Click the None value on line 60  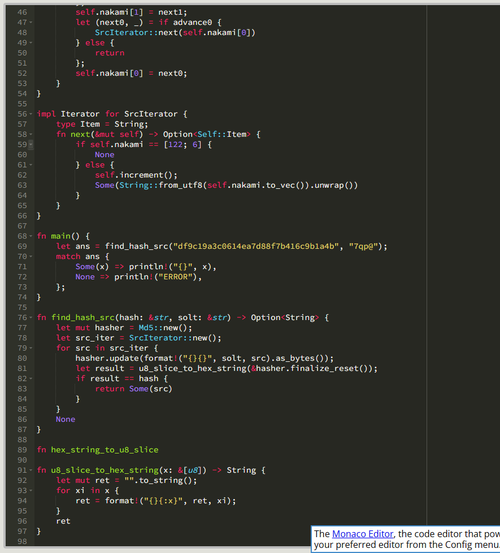[104, 154]
